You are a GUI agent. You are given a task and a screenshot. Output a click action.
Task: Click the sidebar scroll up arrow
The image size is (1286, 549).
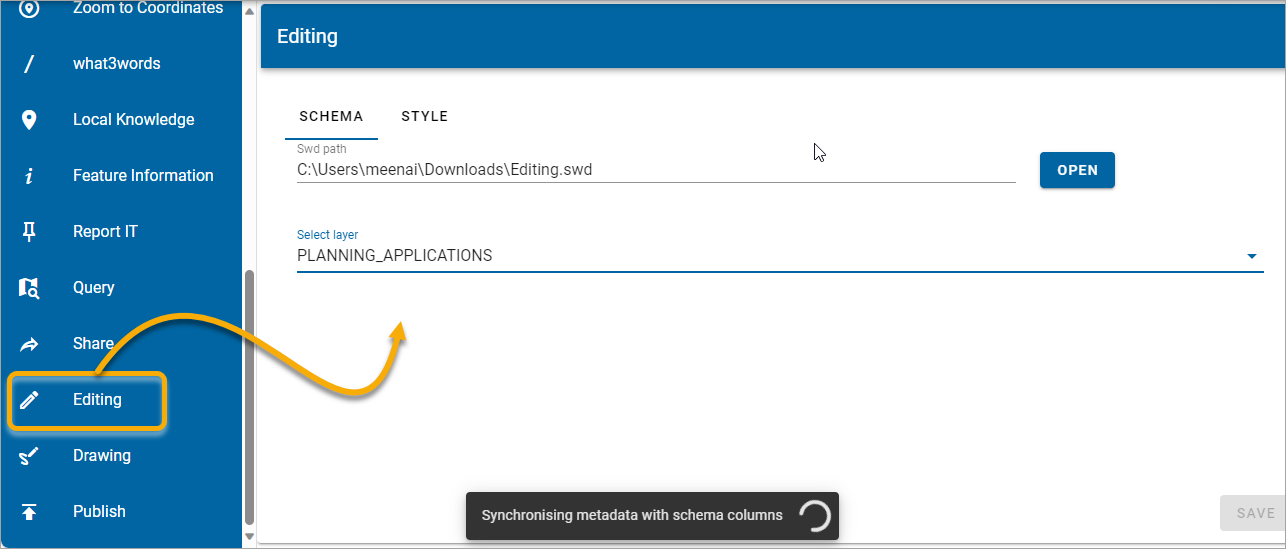(249, 11)
